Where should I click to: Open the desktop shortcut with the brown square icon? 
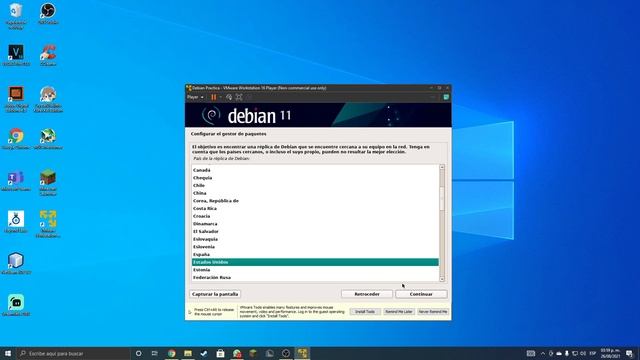(x=16, y=100)
